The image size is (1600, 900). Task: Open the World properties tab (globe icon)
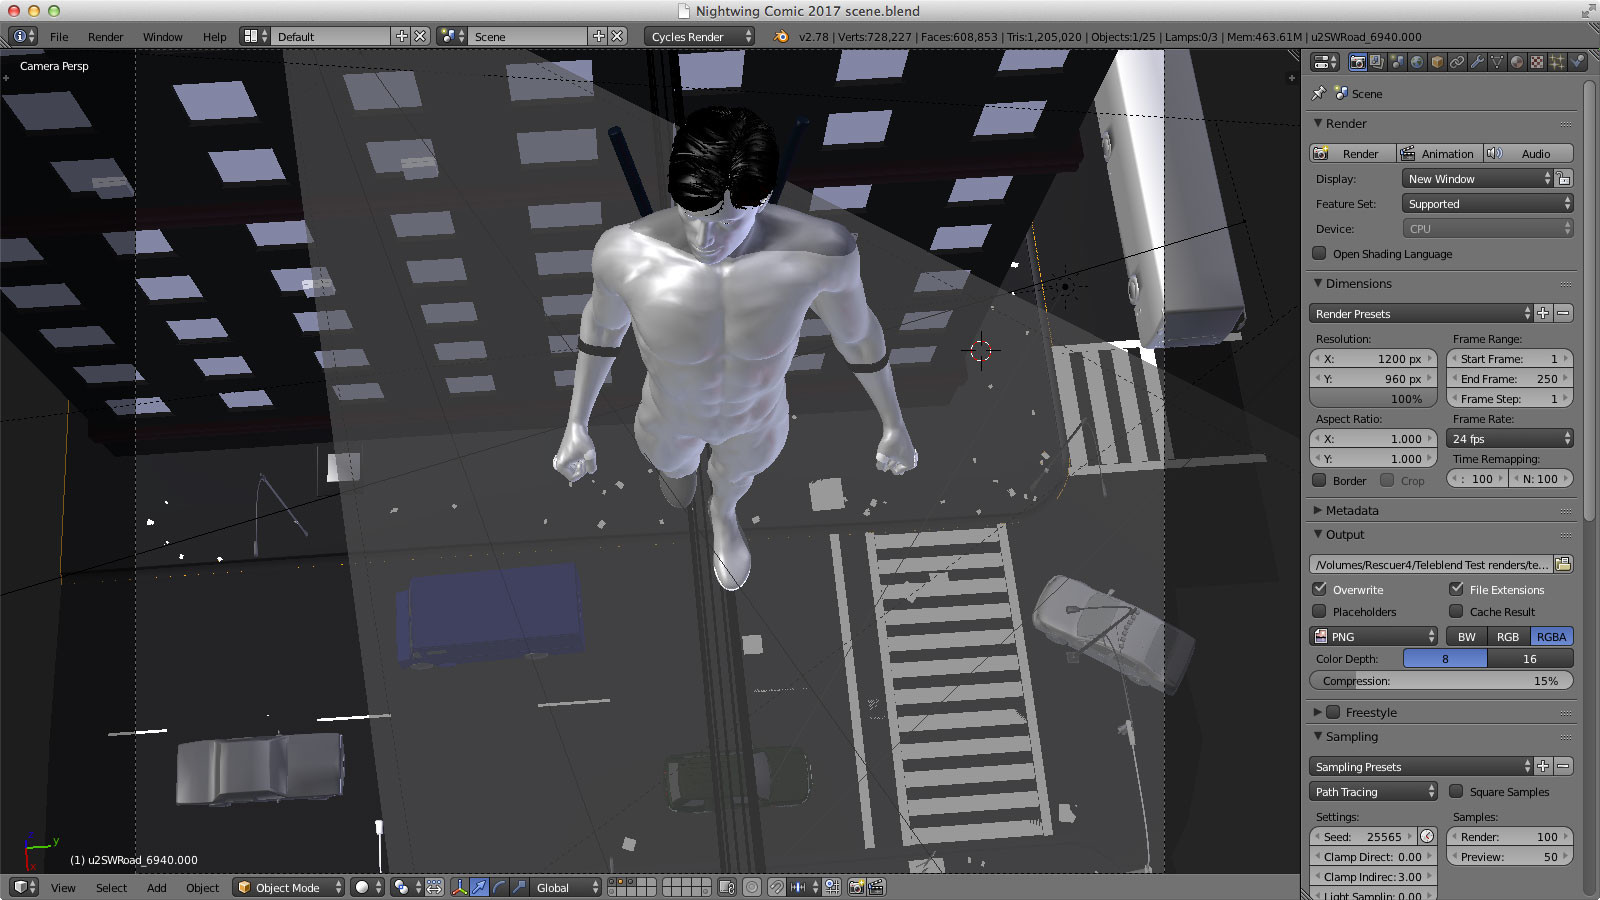pyautogui.click(x=1417, y=62)
